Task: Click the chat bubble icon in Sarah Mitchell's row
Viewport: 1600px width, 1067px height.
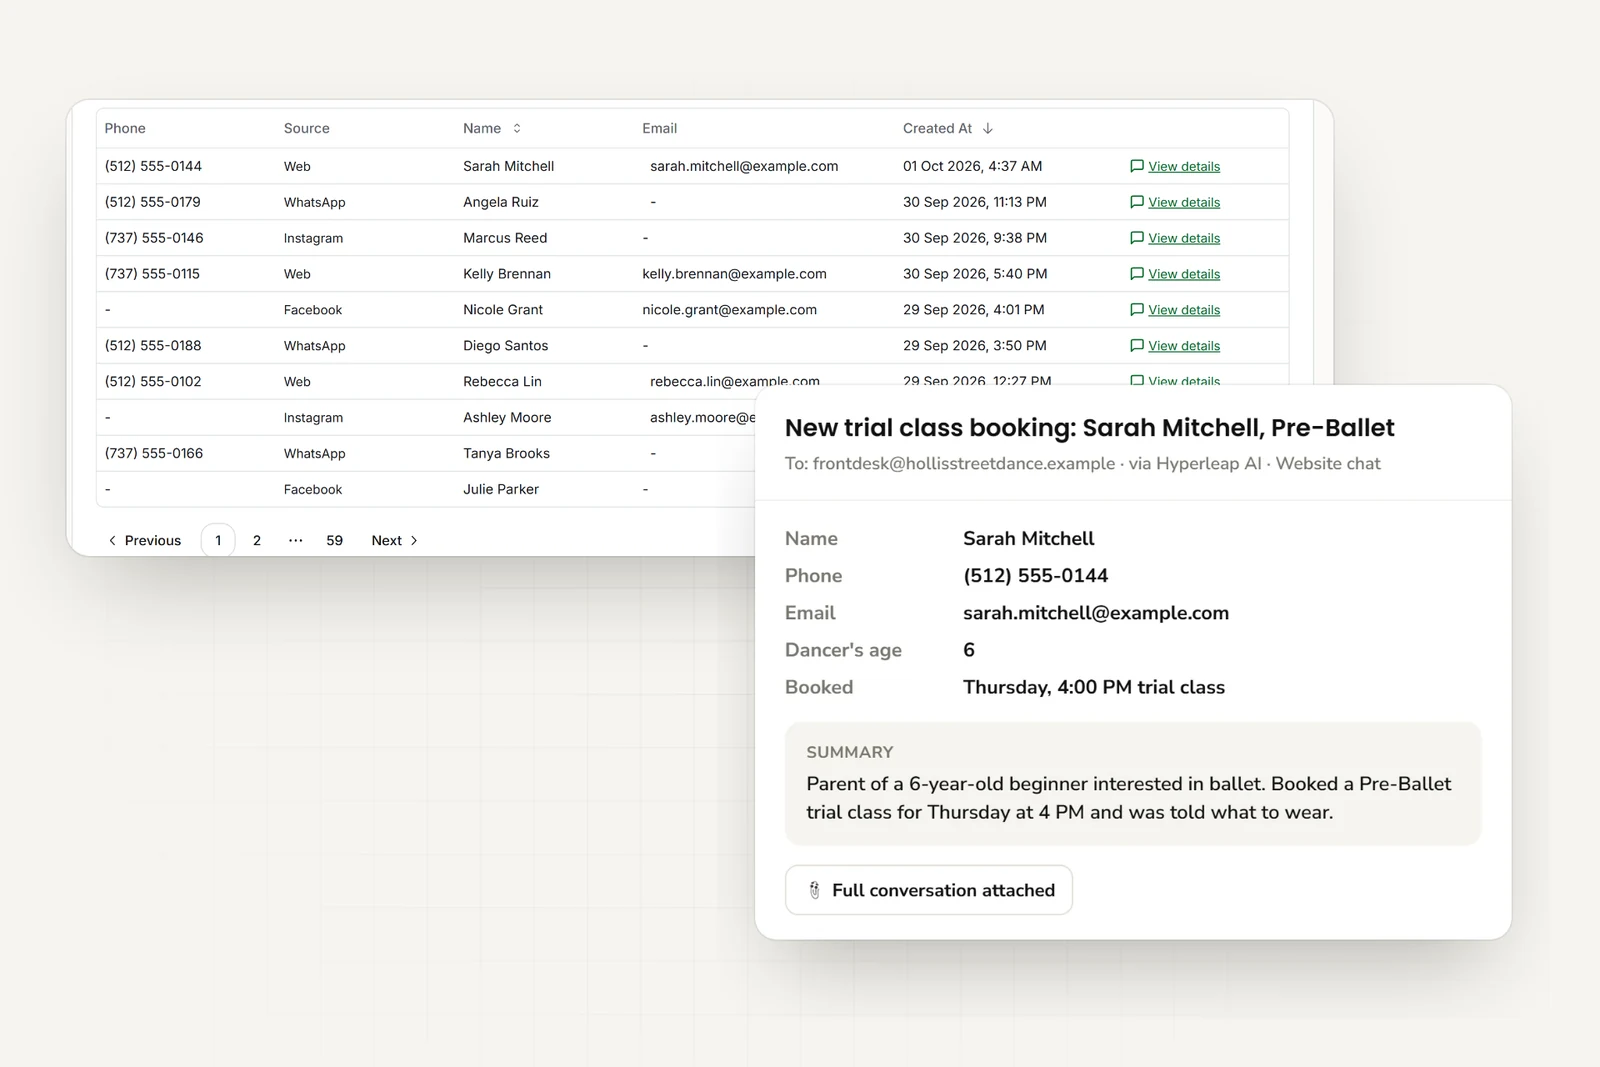Action: 1136,166
